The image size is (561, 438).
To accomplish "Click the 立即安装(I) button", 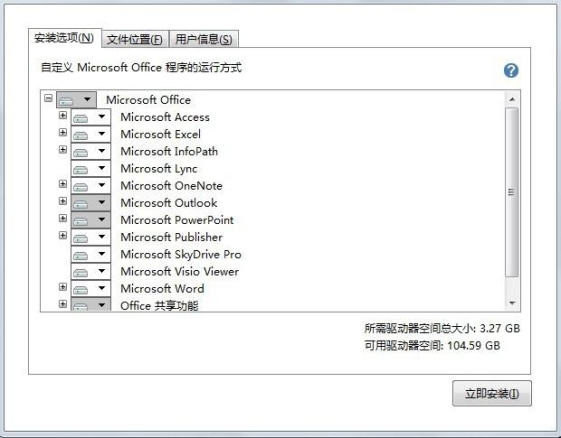I will coord(492,393).
